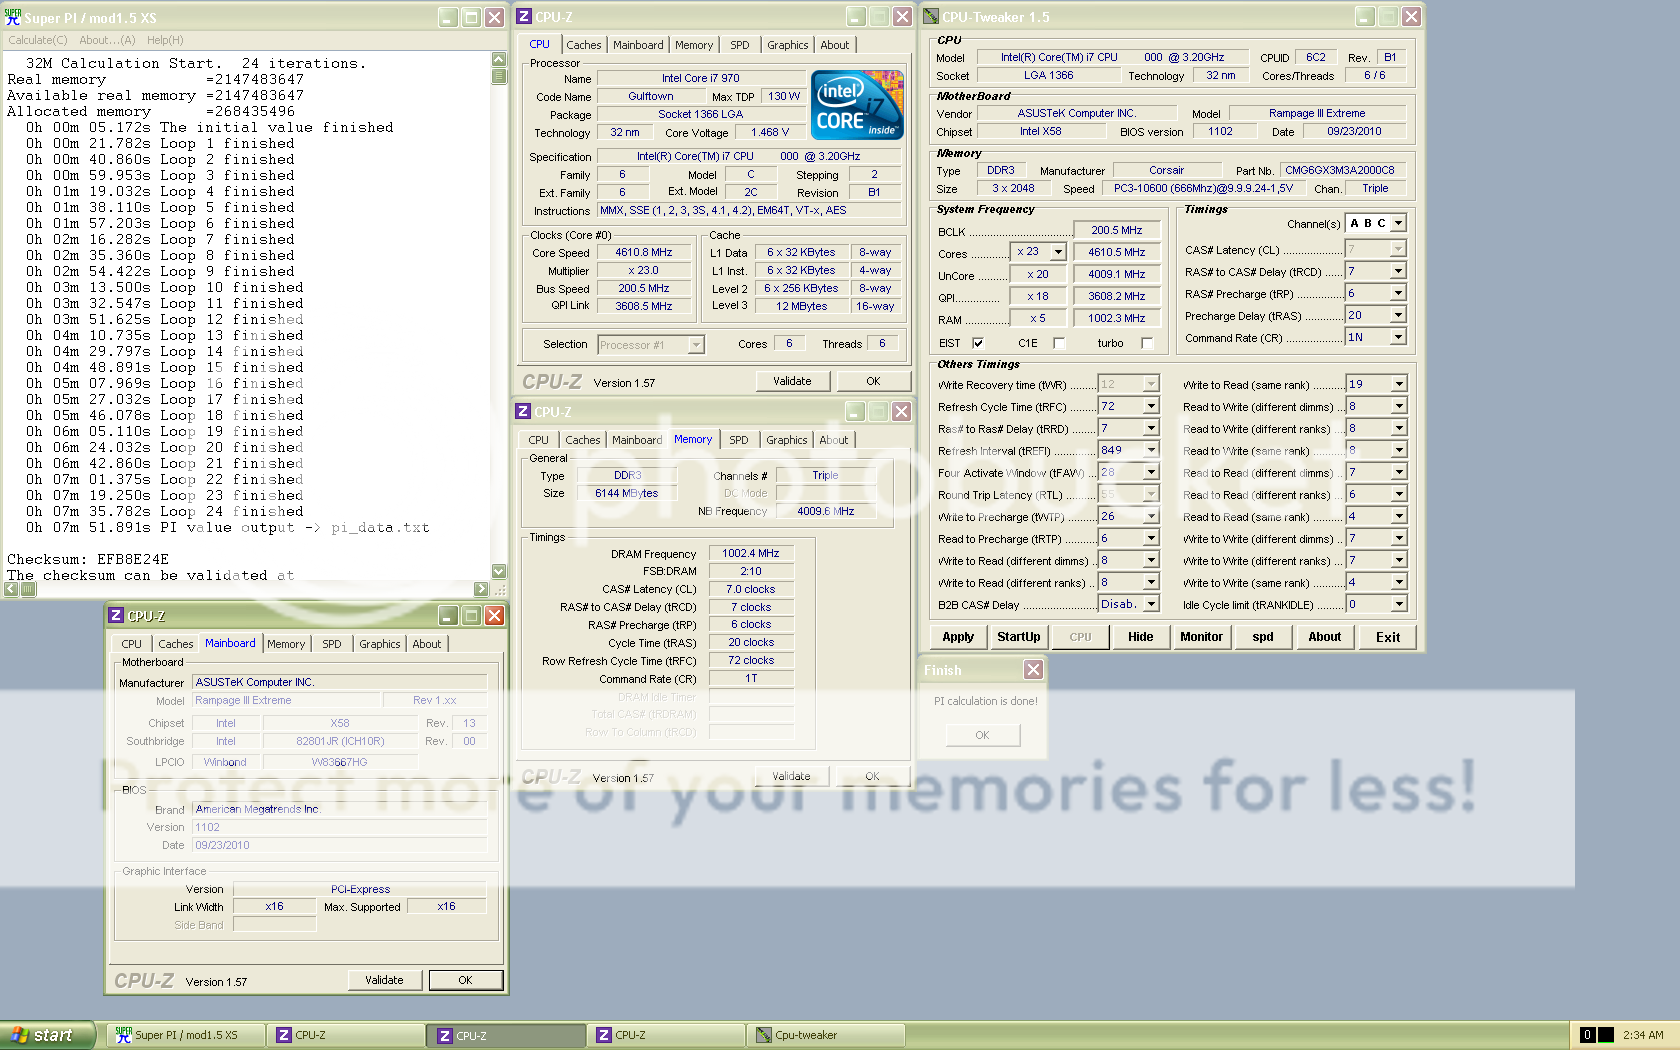Open the Cores multiplier x 23 dropdown

click(x=1058, y=252)
